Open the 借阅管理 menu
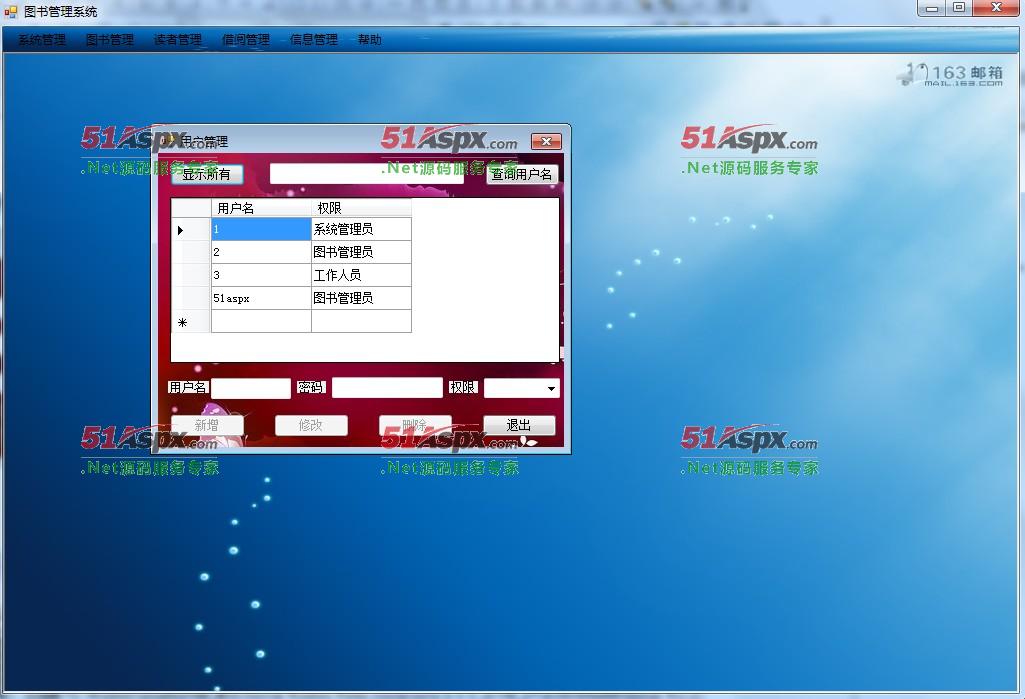1025x699 pixels. [246, 40]
